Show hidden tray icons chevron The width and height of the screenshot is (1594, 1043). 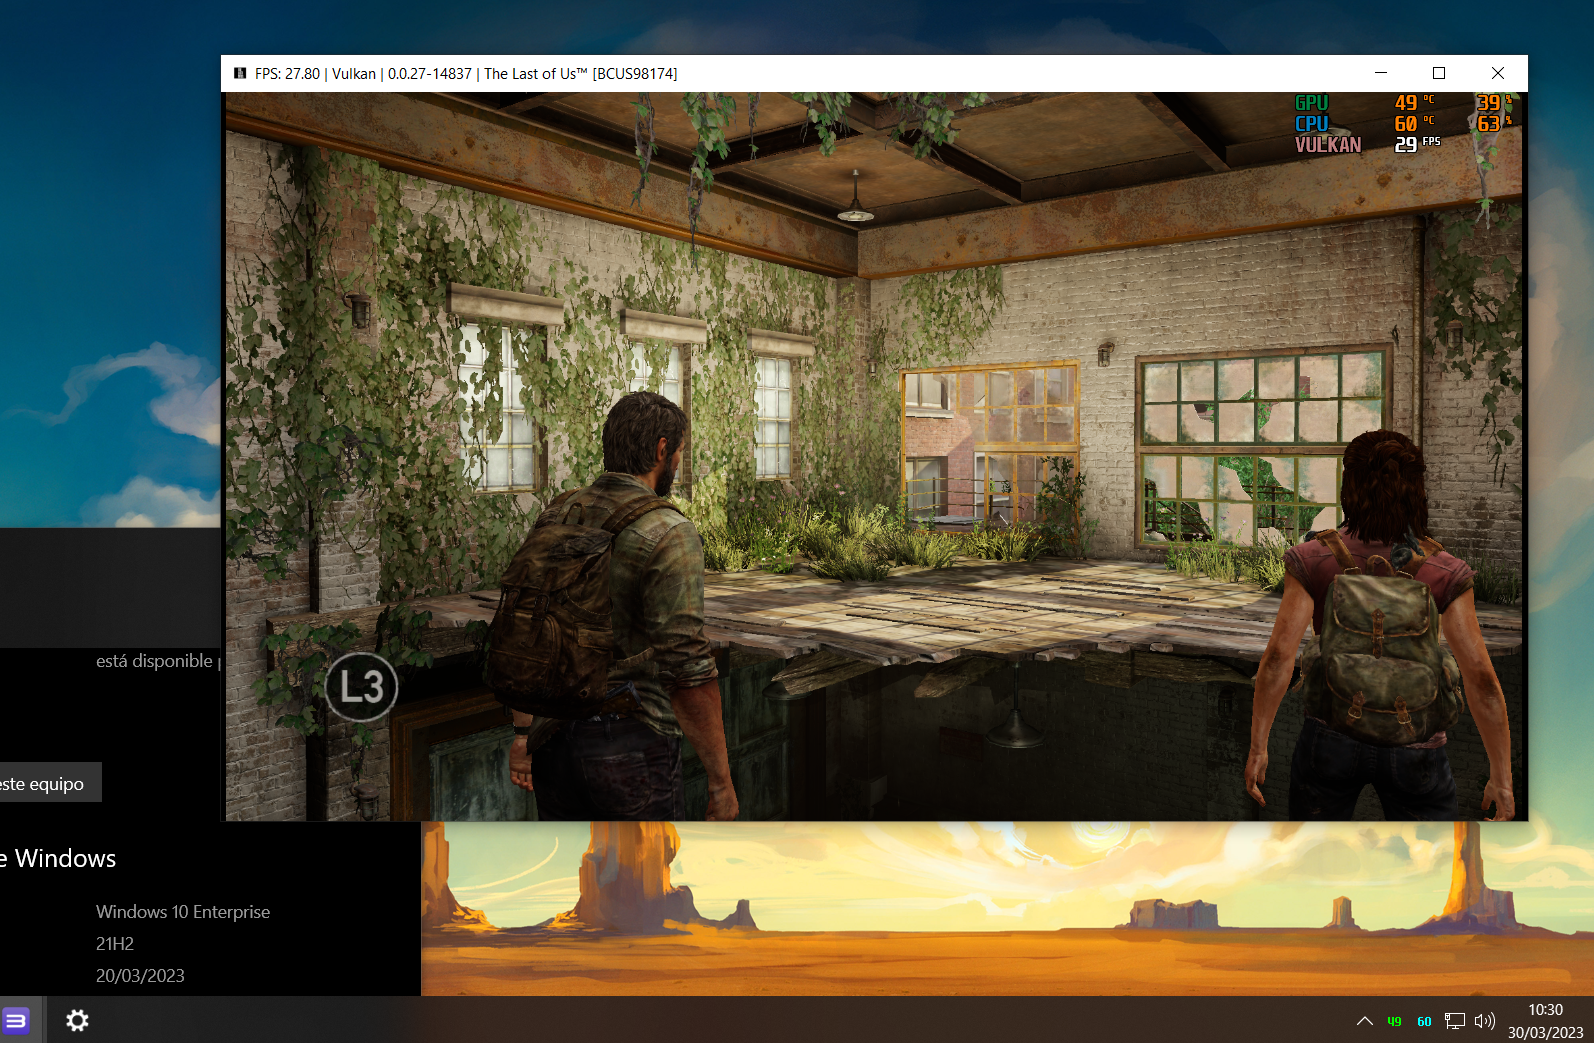[x=1365, y=1021]
